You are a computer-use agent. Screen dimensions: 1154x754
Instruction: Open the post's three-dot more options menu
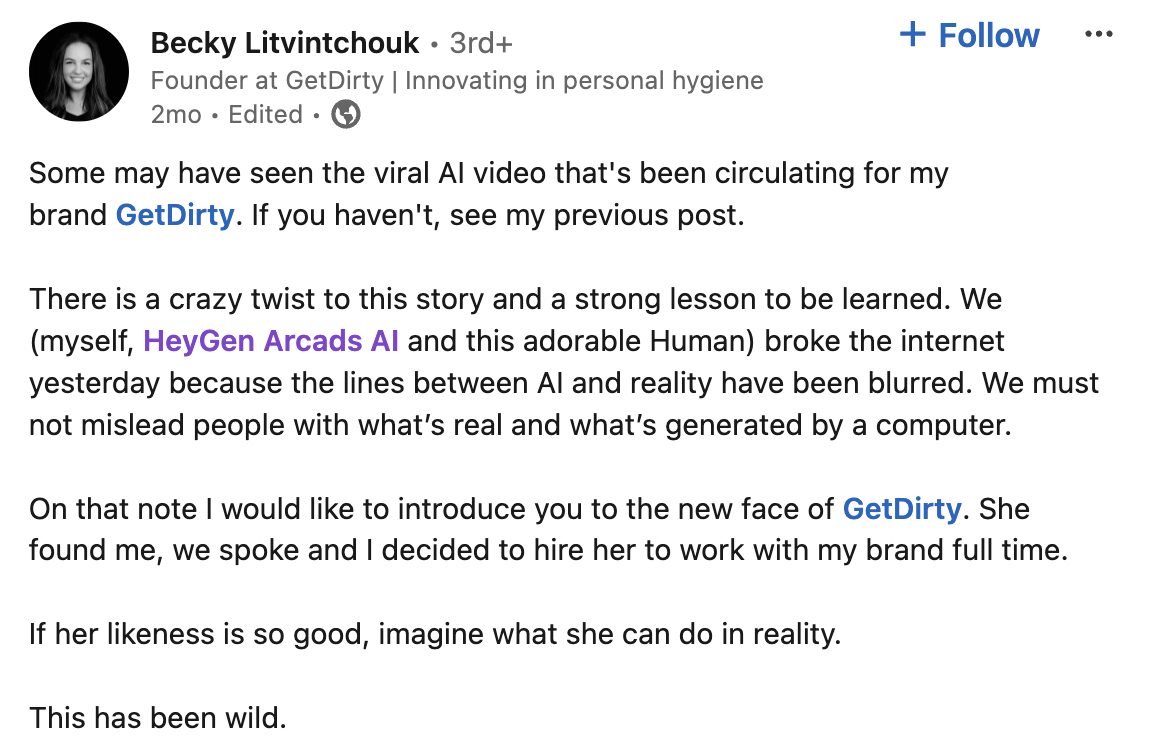[x=1098, y=35]
